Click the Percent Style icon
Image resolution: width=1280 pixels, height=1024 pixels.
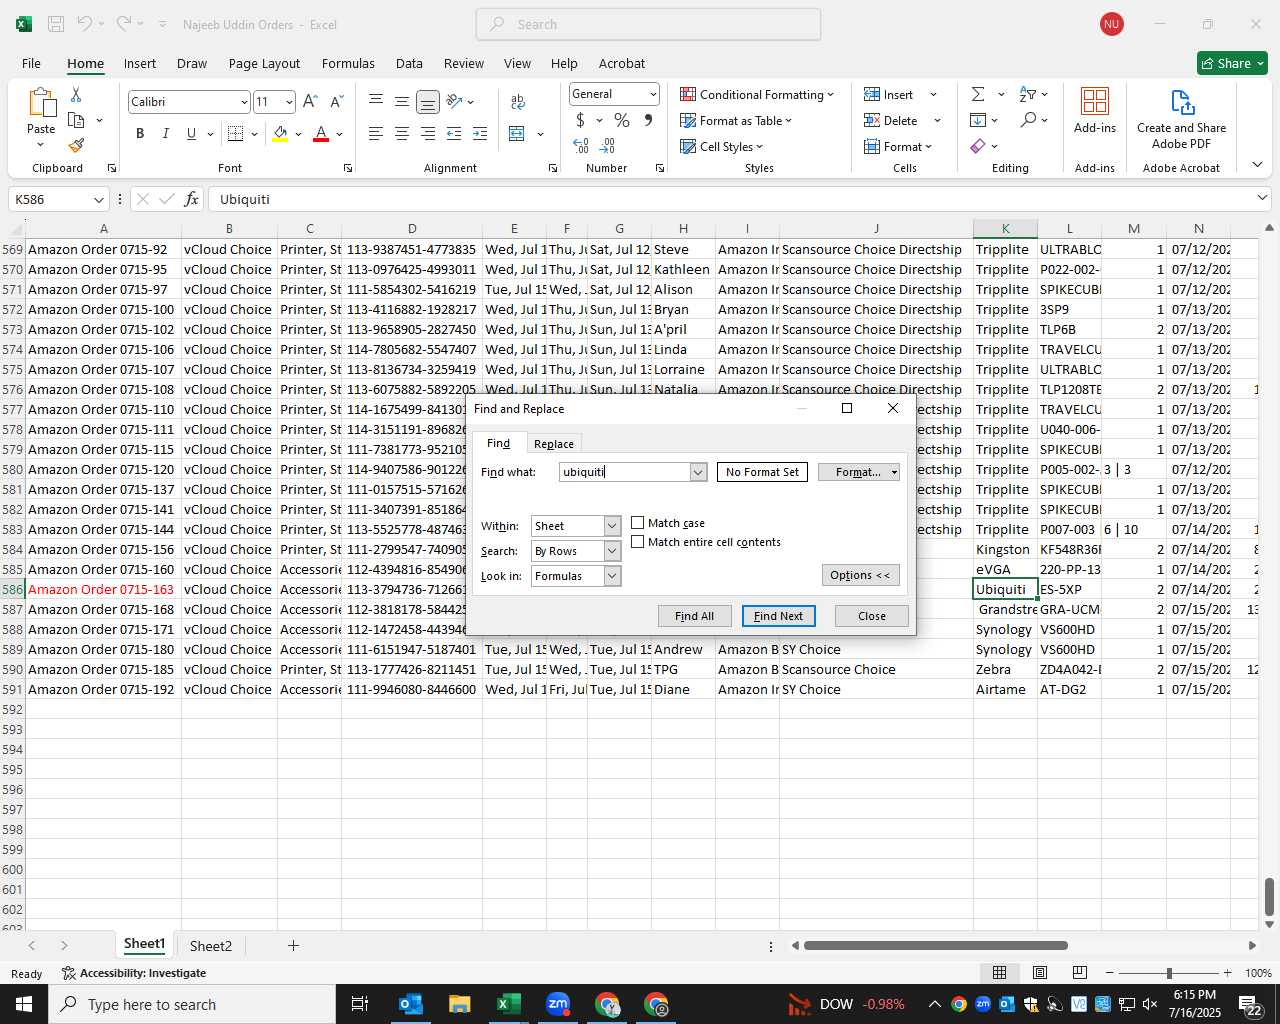tap(622, 120)
